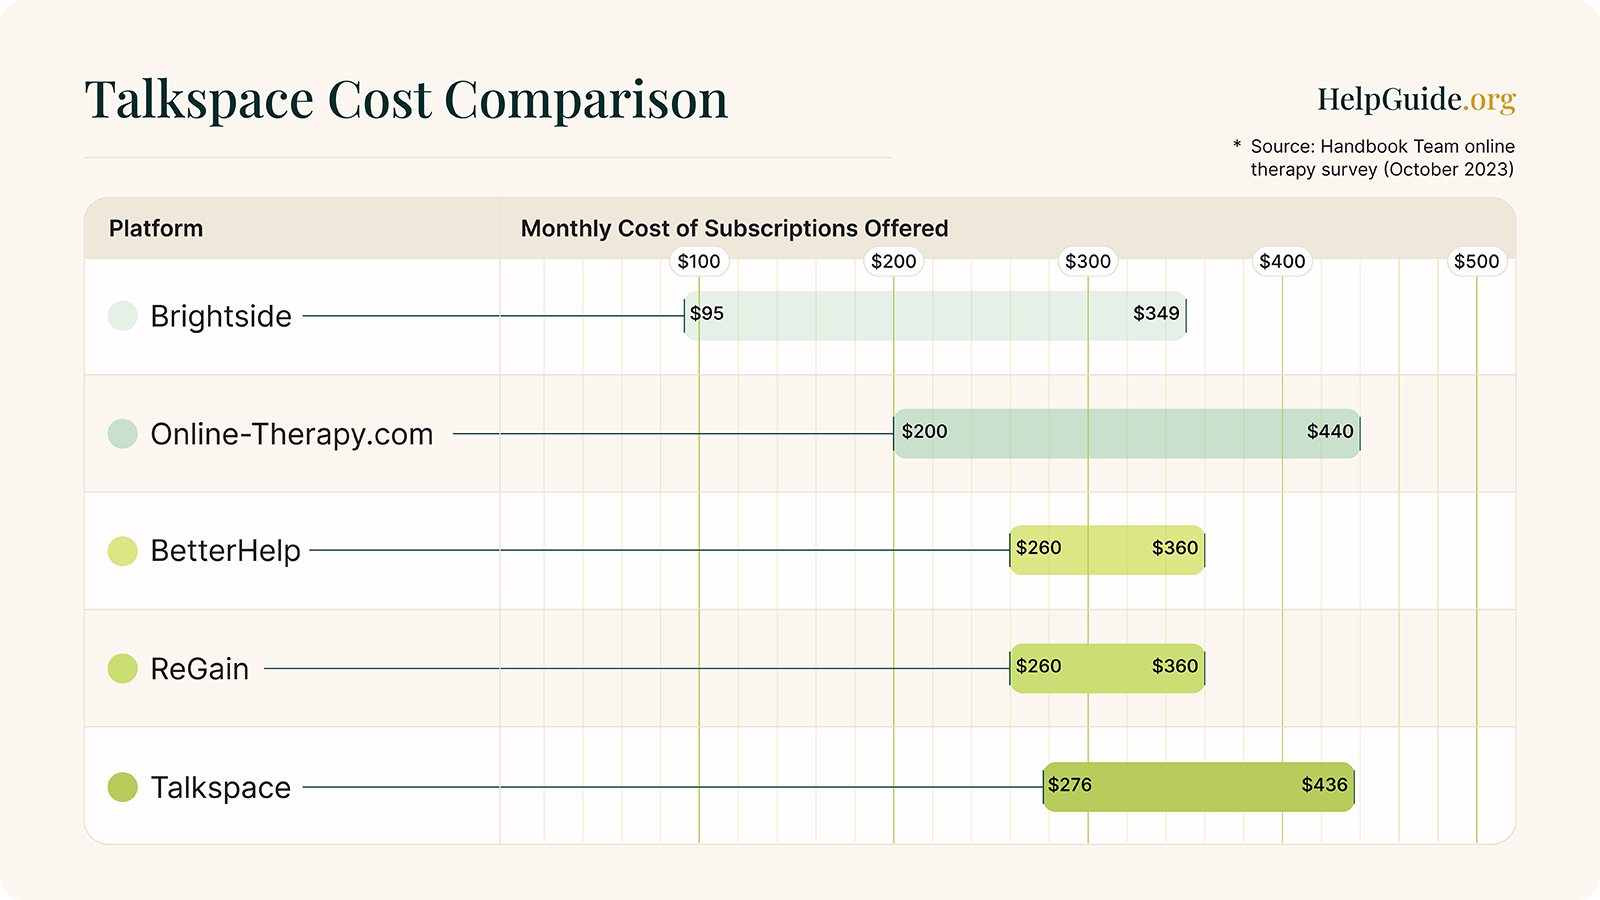Click the Platform column header
The width and height of the screenshot is (1600, 900).
156,229
